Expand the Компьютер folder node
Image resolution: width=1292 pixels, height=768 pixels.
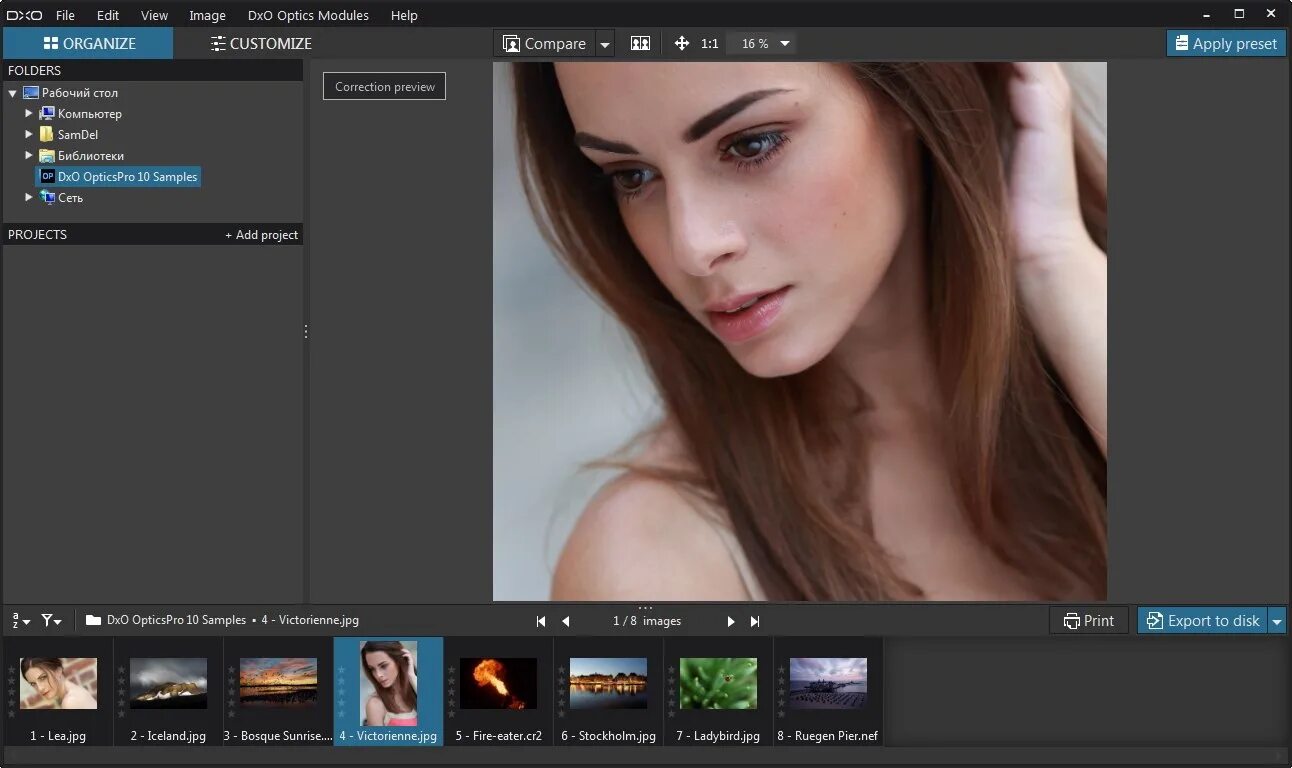(x=29, y=113)
